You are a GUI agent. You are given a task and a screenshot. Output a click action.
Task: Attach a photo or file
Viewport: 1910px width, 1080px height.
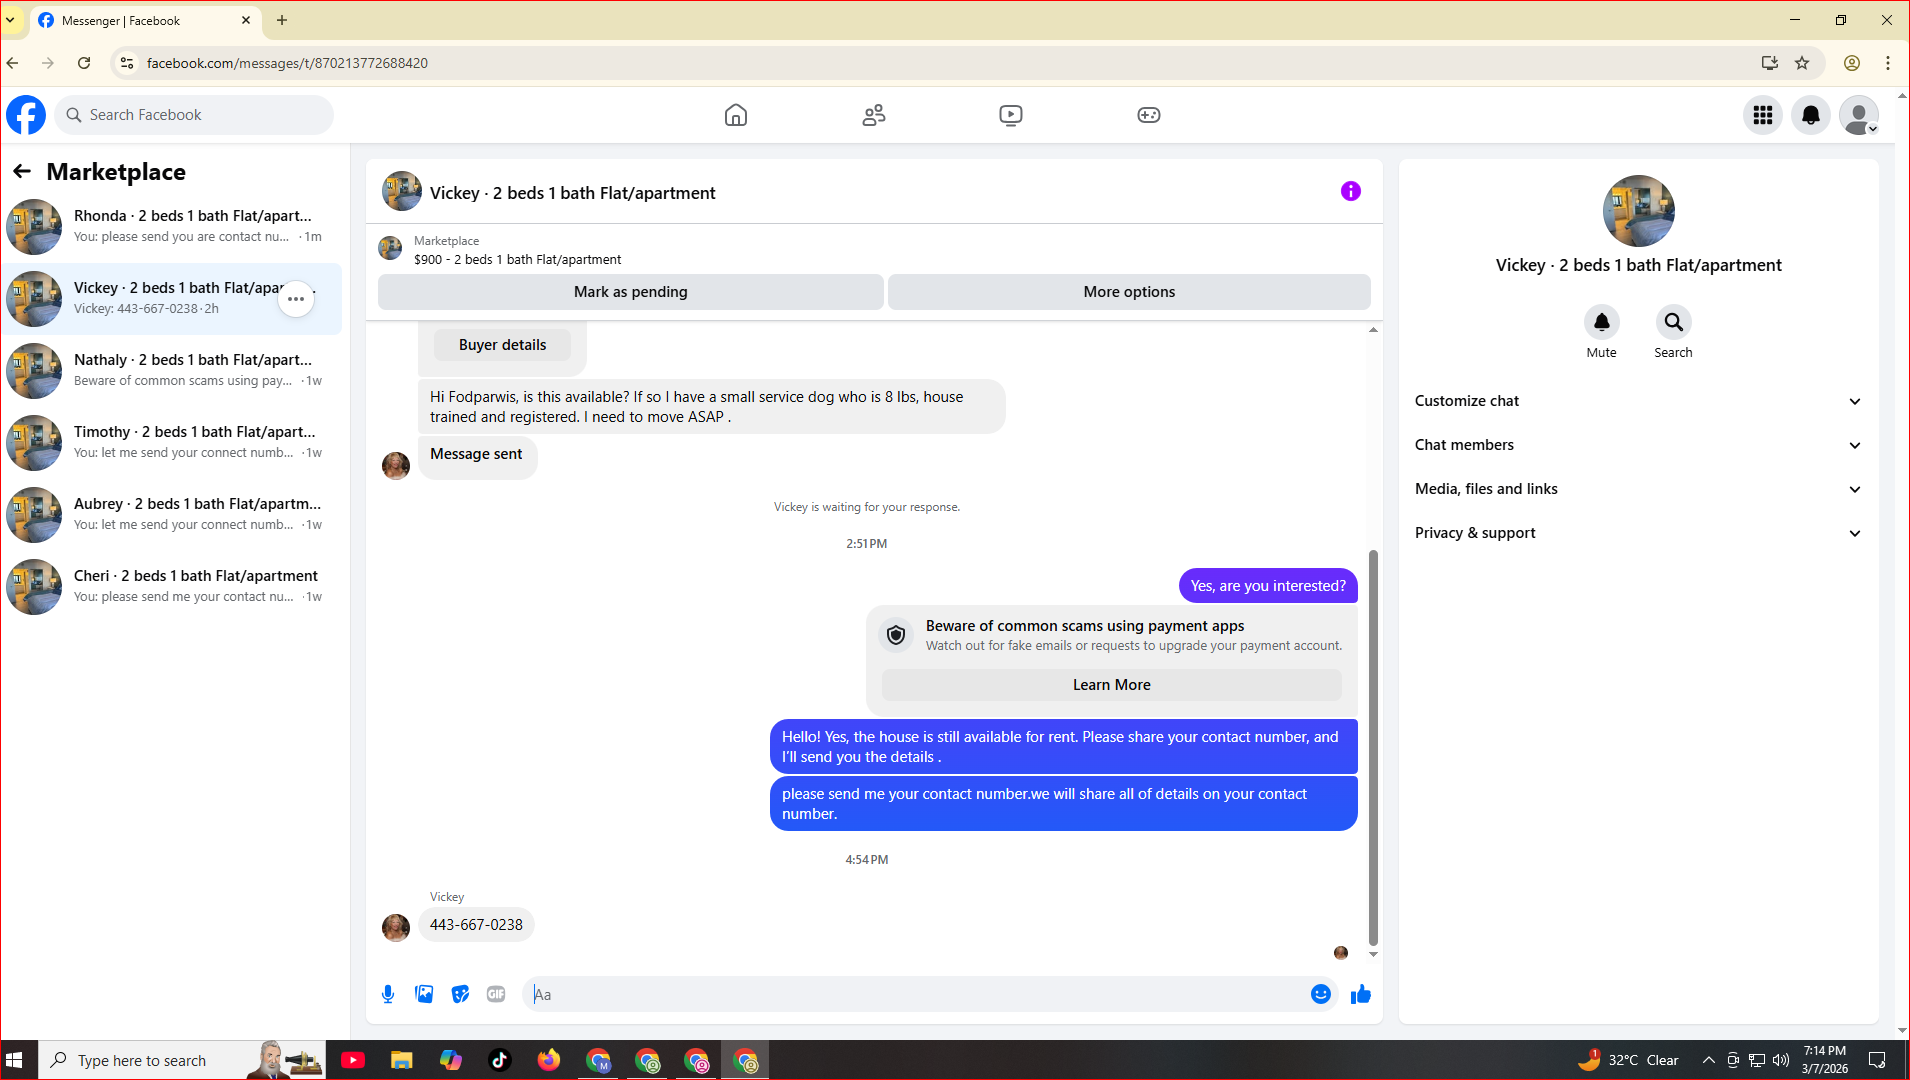424,994
